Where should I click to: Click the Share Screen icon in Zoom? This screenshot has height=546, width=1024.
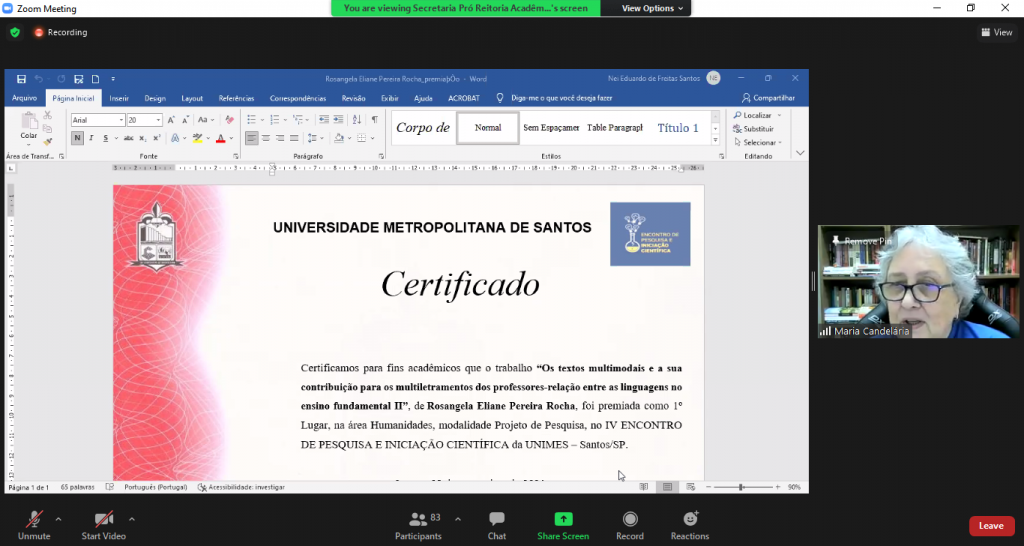coord(563,519)
